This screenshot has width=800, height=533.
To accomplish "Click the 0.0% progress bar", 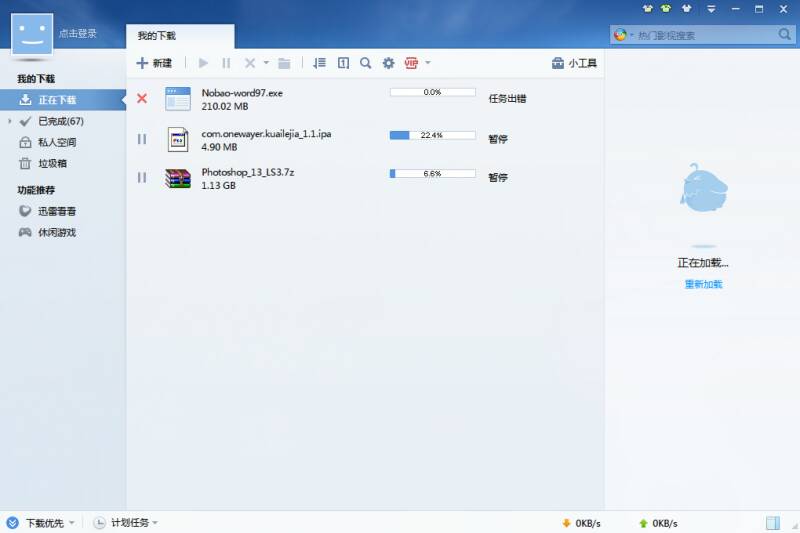I will click(433, 92).
